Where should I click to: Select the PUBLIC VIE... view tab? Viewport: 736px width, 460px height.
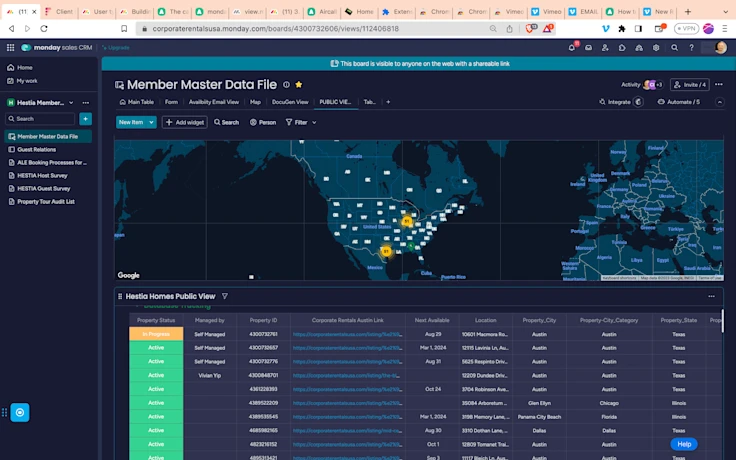(x=335, y=102)
